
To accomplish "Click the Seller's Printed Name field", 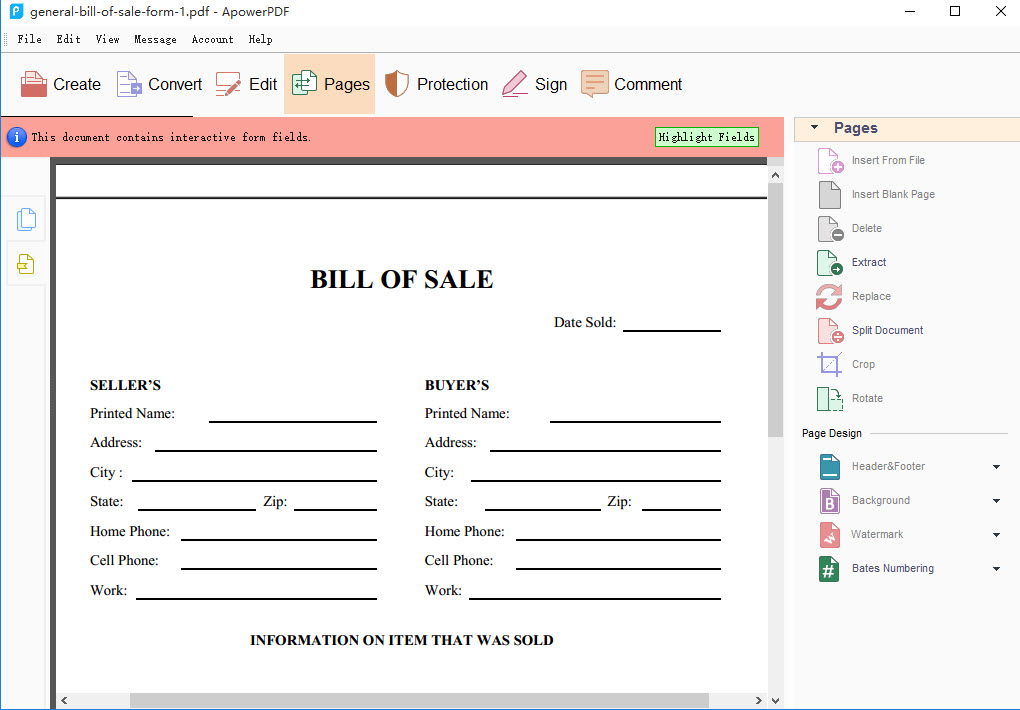I will pos(293,413).
